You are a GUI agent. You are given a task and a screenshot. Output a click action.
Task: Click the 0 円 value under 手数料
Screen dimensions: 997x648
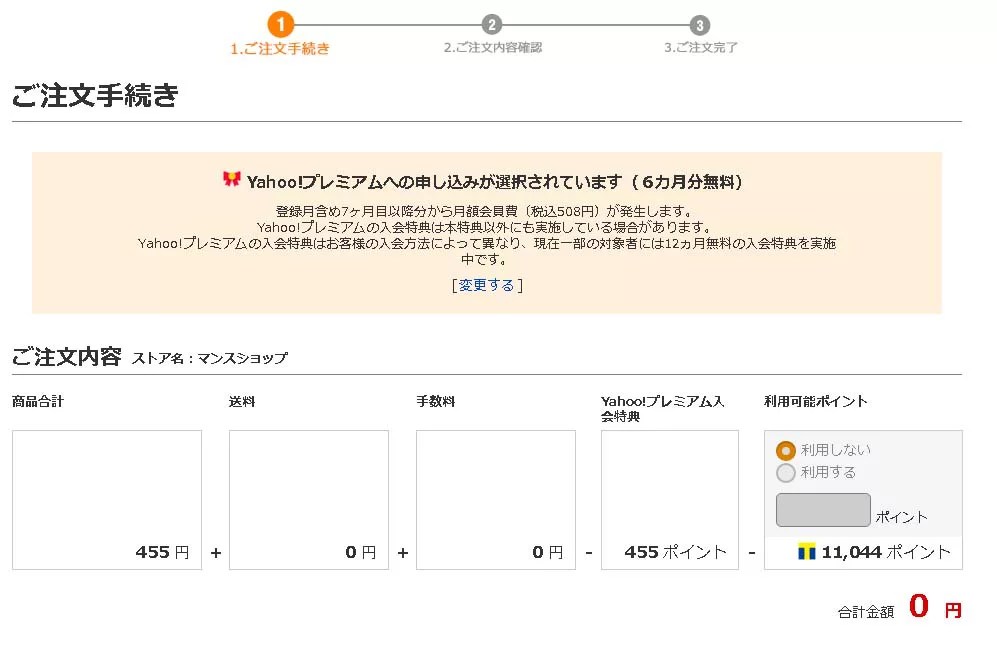click(x=548, y=552)
